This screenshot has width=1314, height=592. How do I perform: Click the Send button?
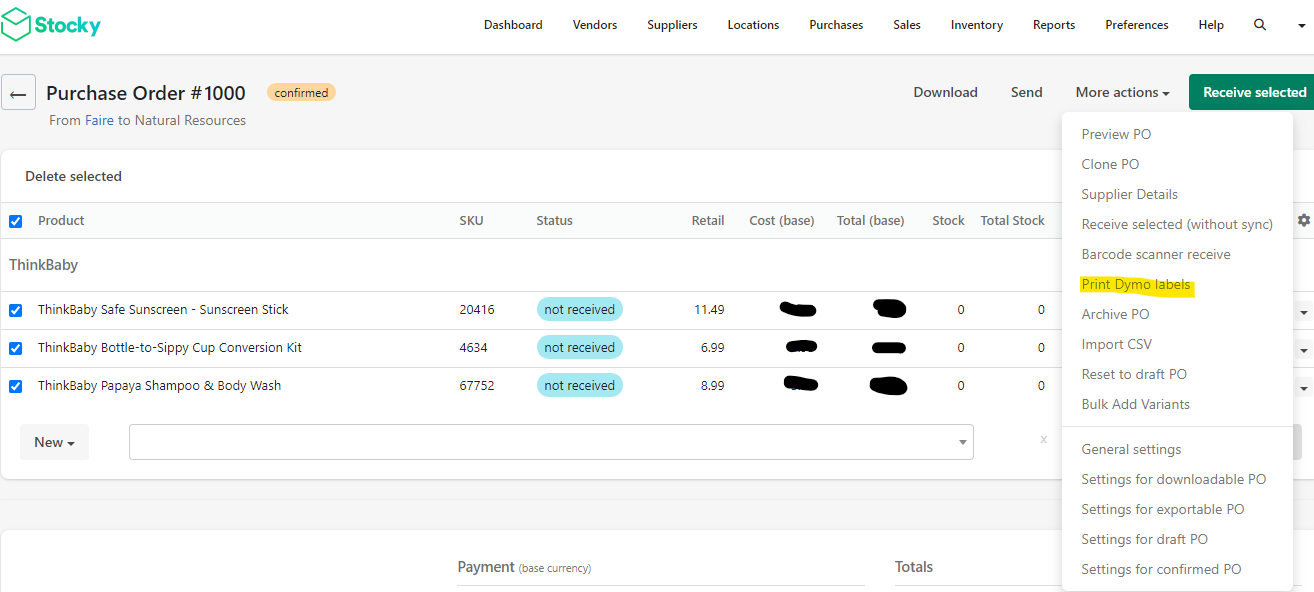pos(1026,92)
